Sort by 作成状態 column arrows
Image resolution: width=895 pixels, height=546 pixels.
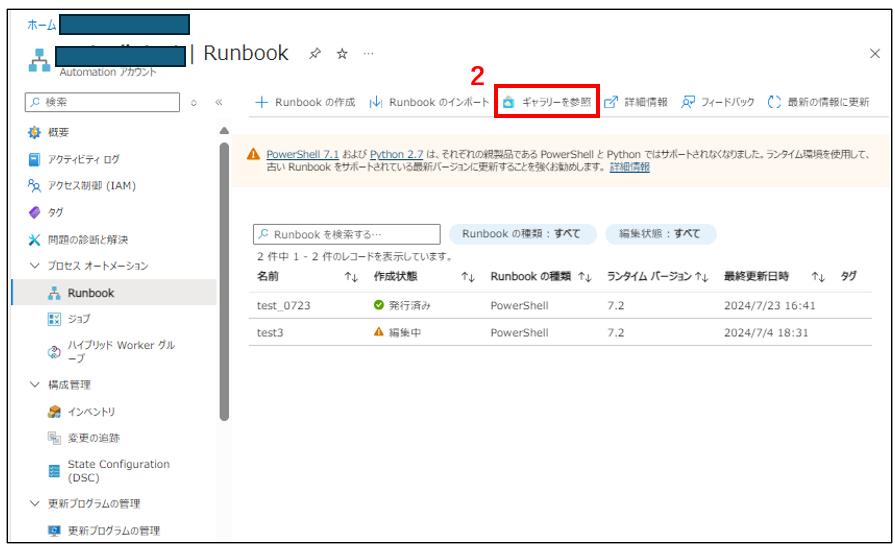click(x=468, y=277)
